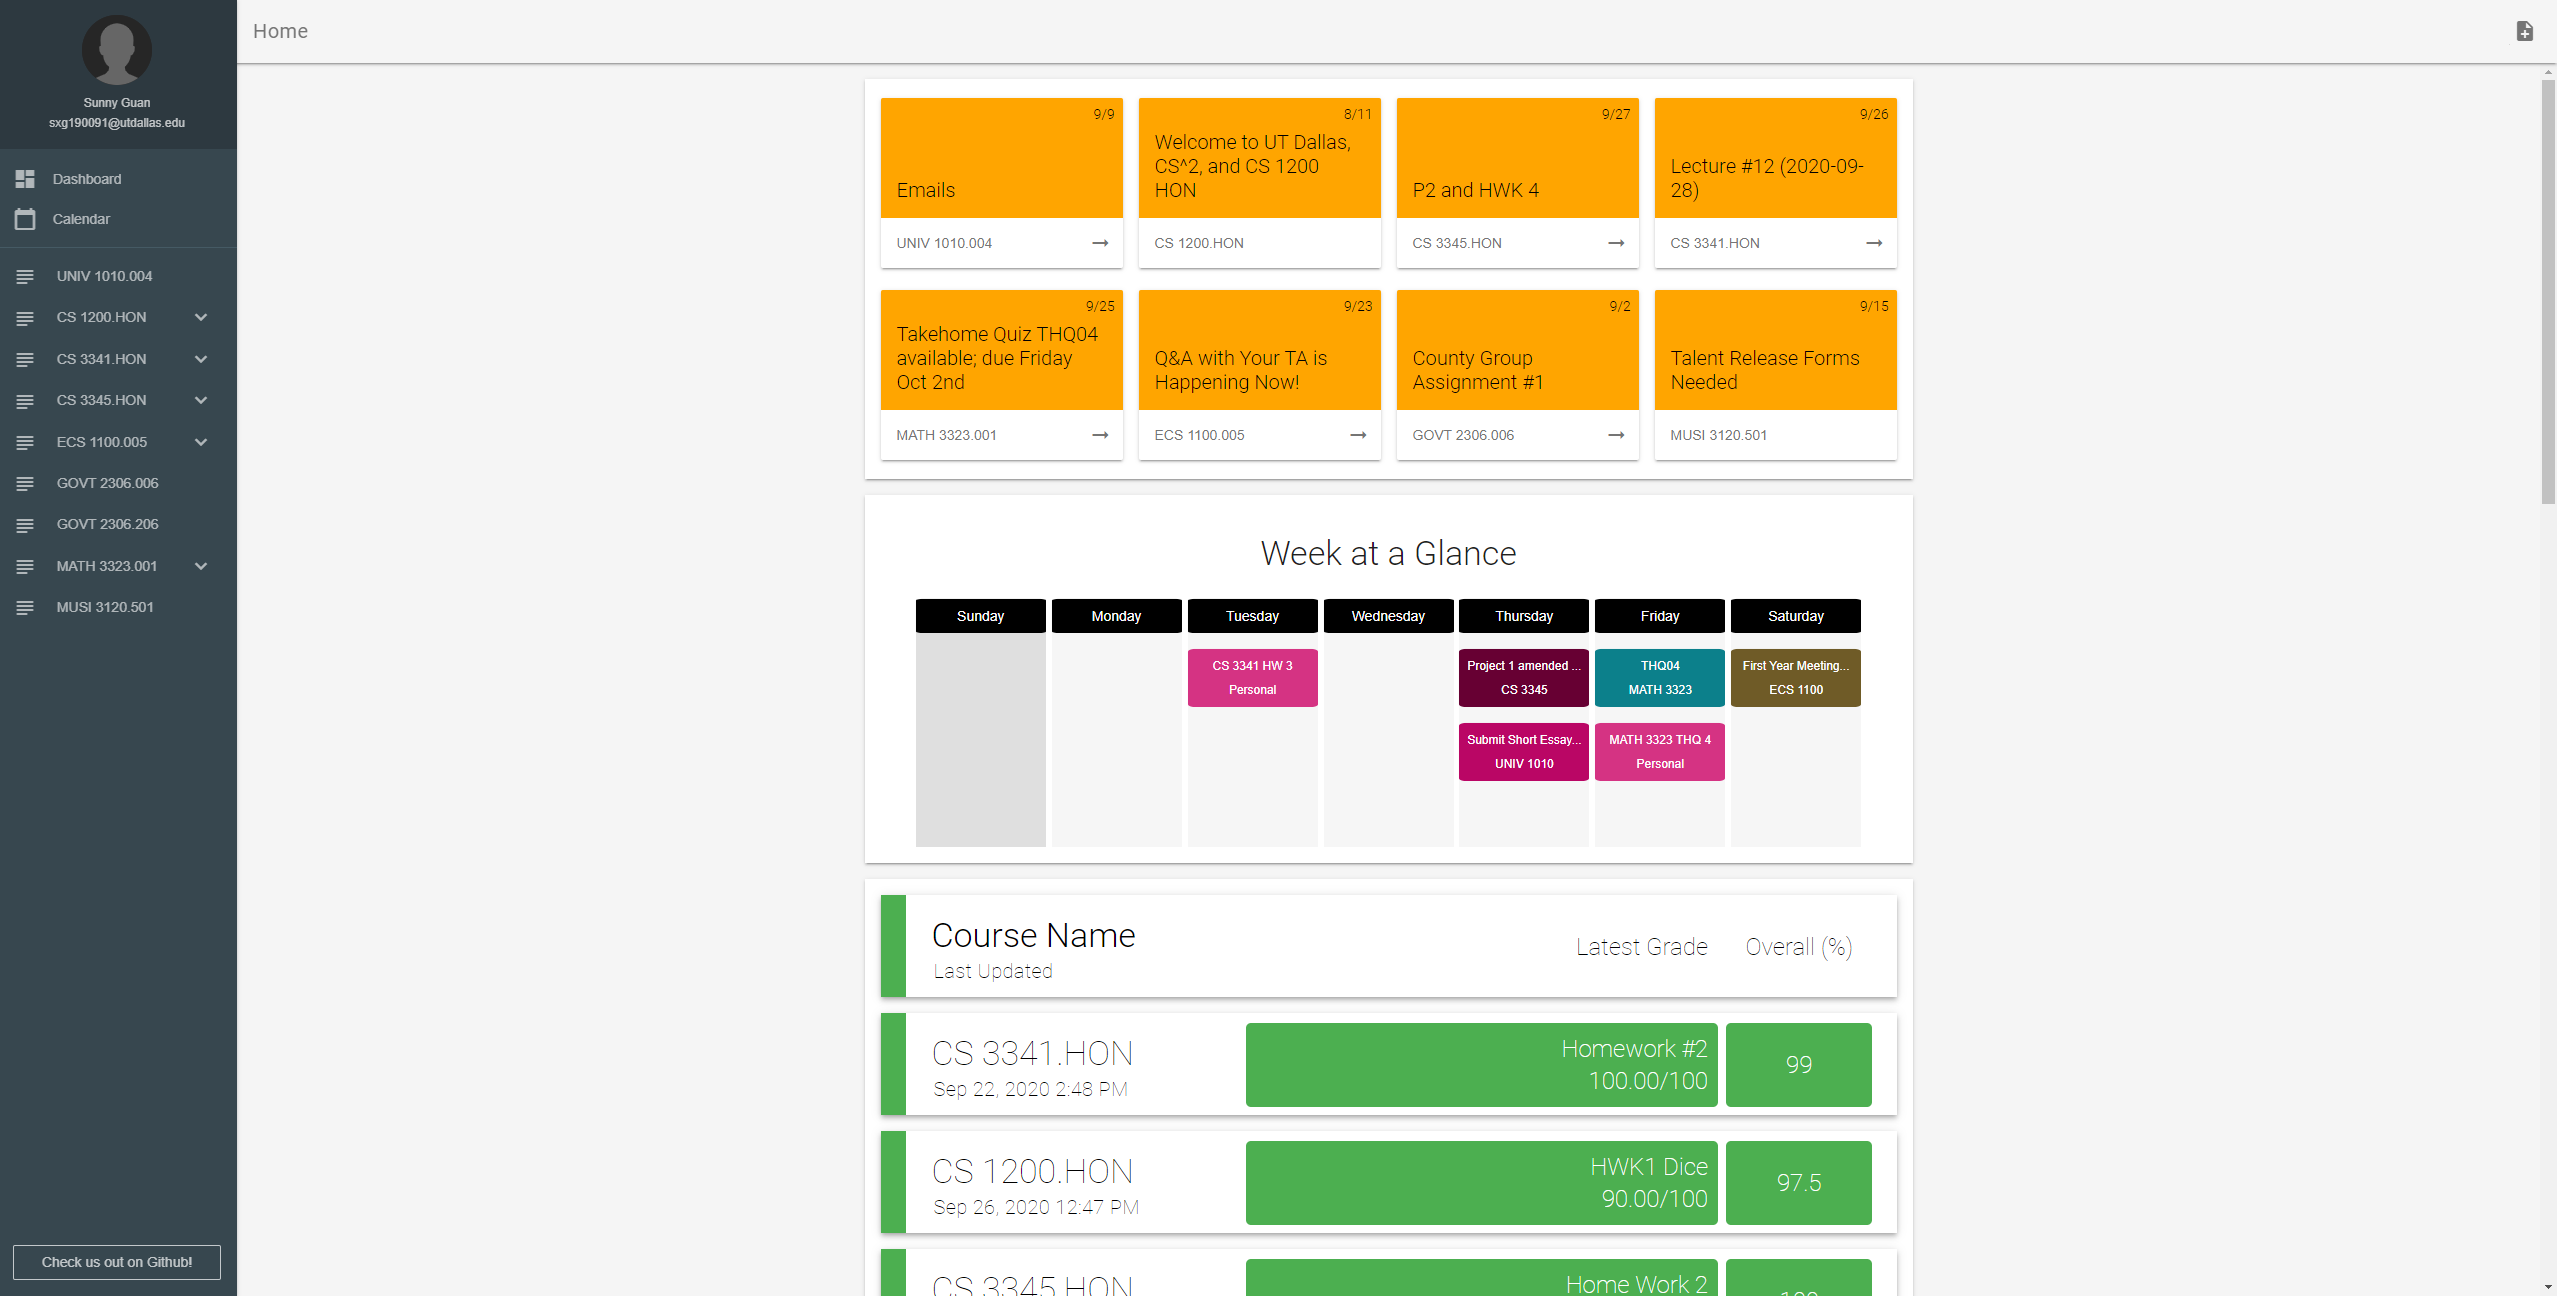2557x1296 pixels.
Task: Open the Dashboard icon in sidebar
Action: click(25, 179)
